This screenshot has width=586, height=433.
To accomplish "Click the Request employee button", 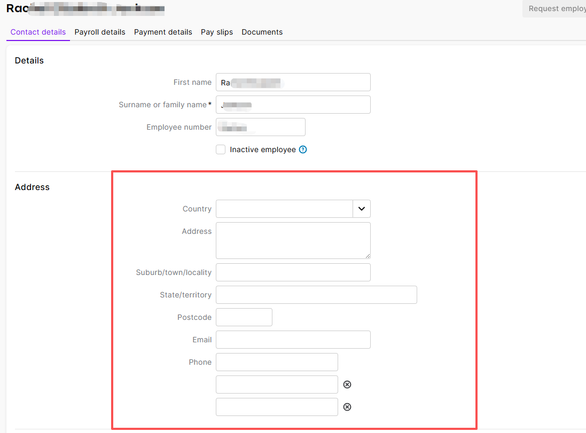I will point(554,8).
